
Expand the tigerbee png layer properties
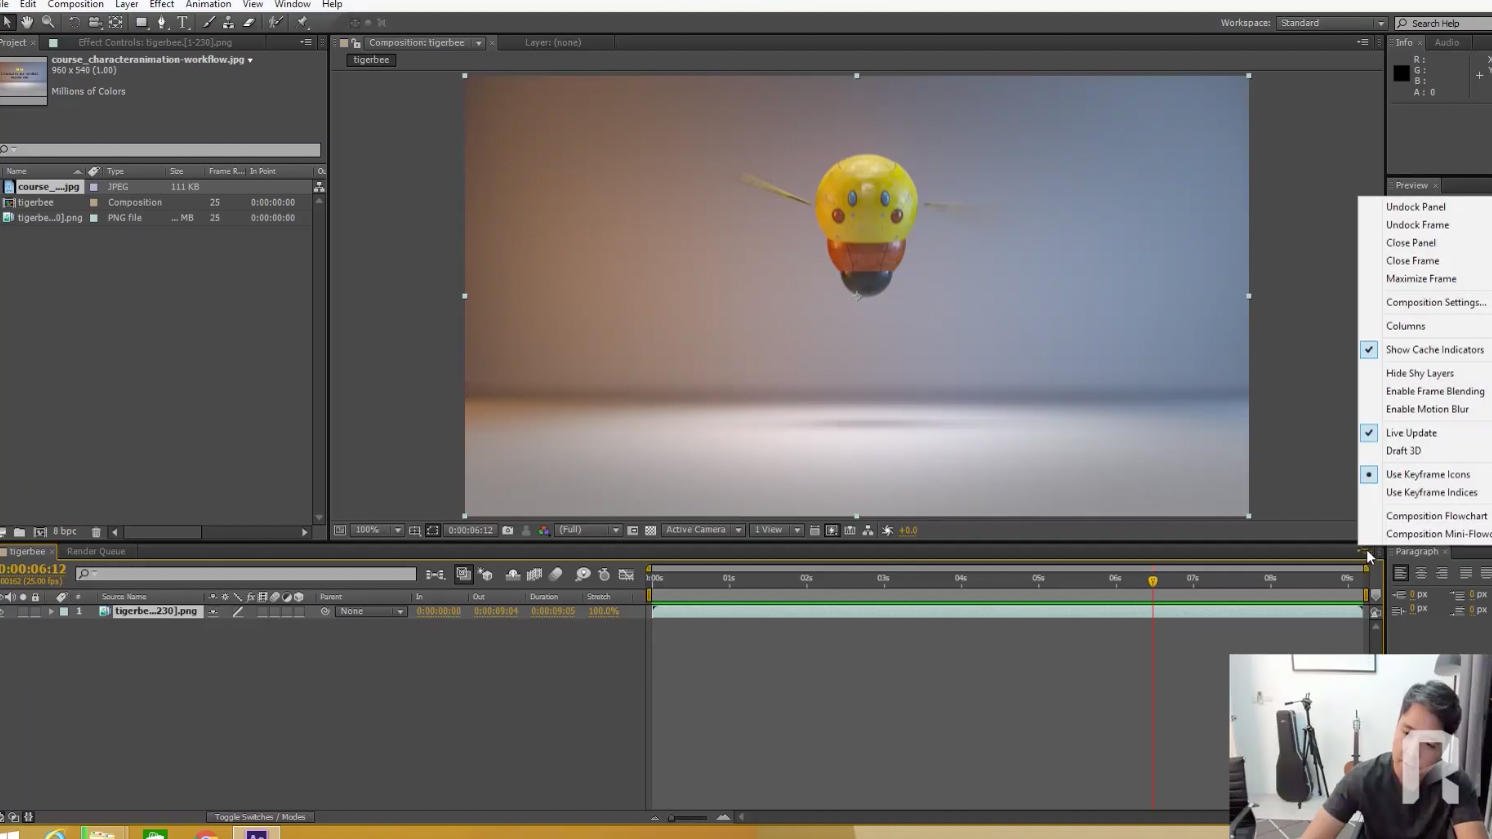[x=51, y=612]
